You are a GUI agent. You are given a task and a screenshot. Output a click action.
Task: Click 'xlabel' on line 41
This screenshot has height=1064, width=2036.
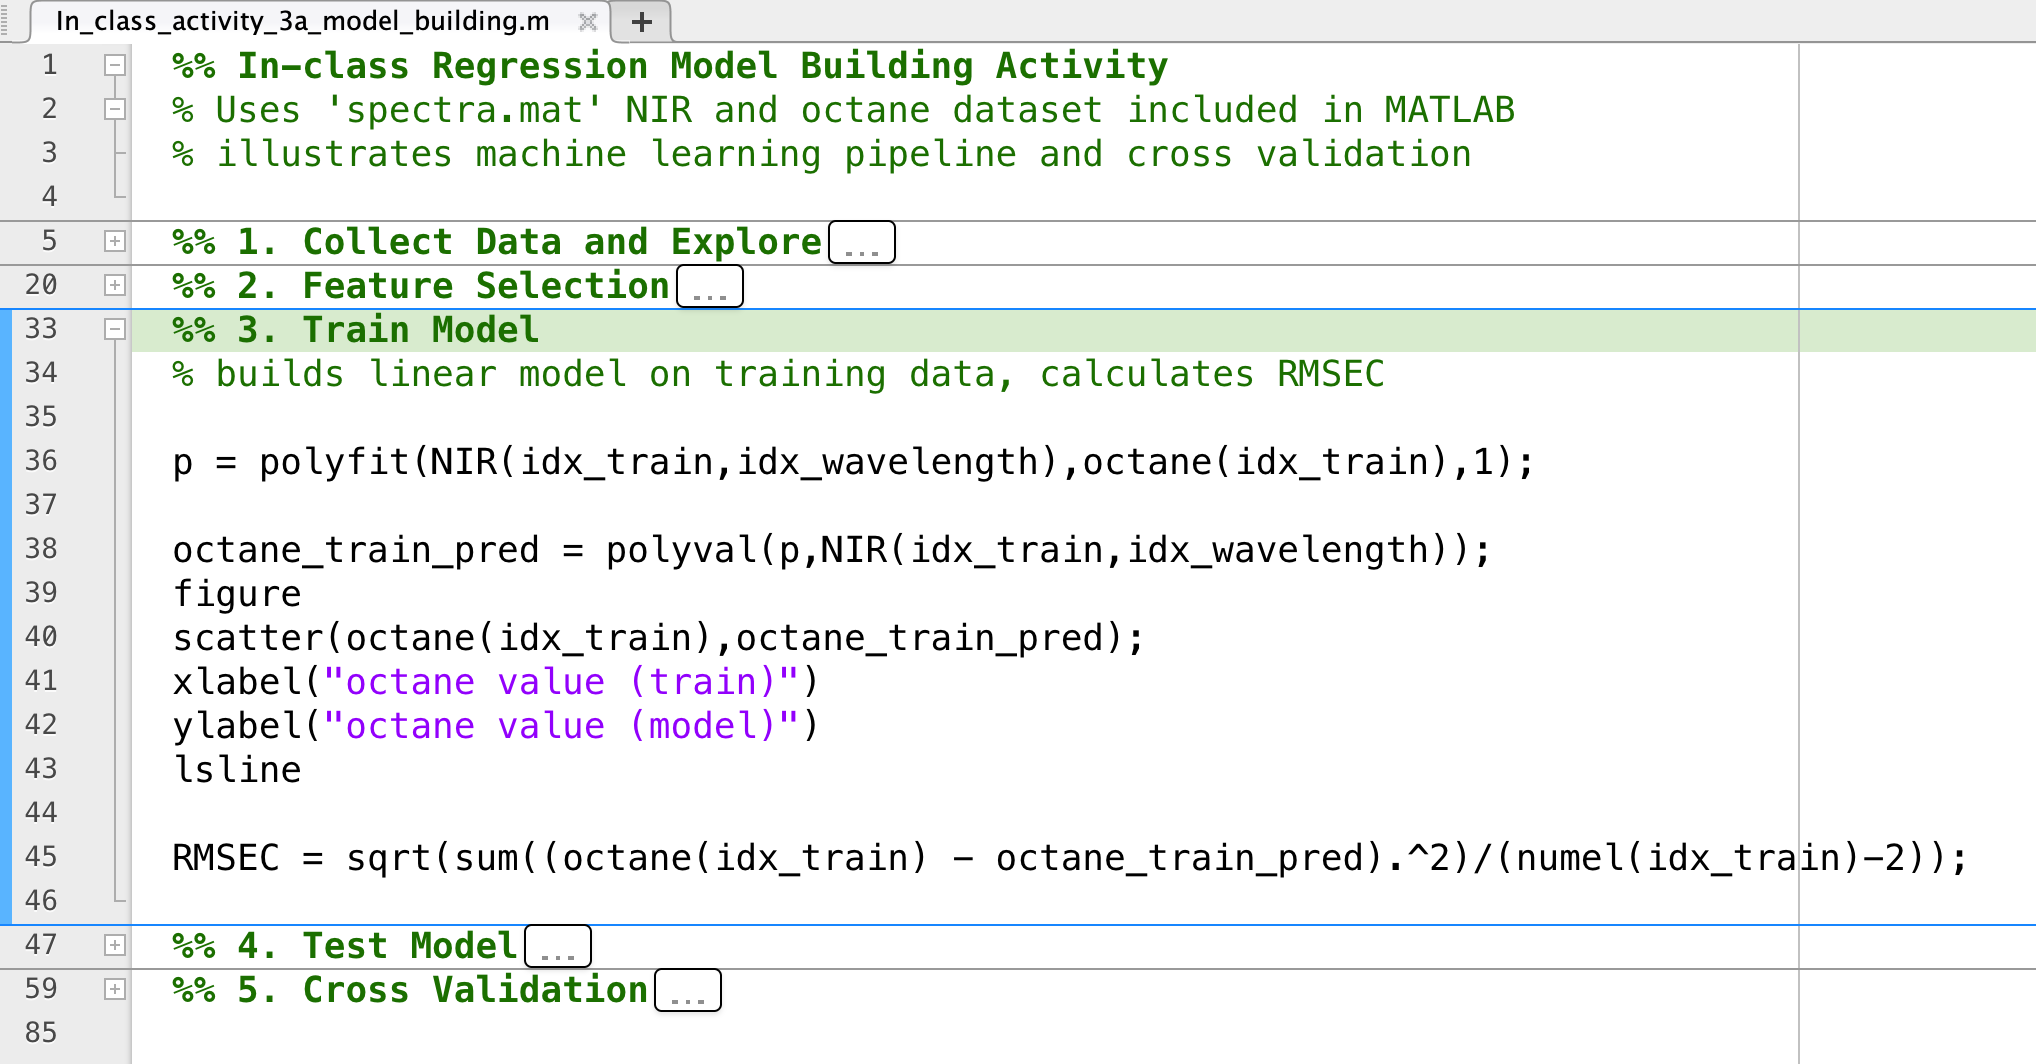[237, 682]
